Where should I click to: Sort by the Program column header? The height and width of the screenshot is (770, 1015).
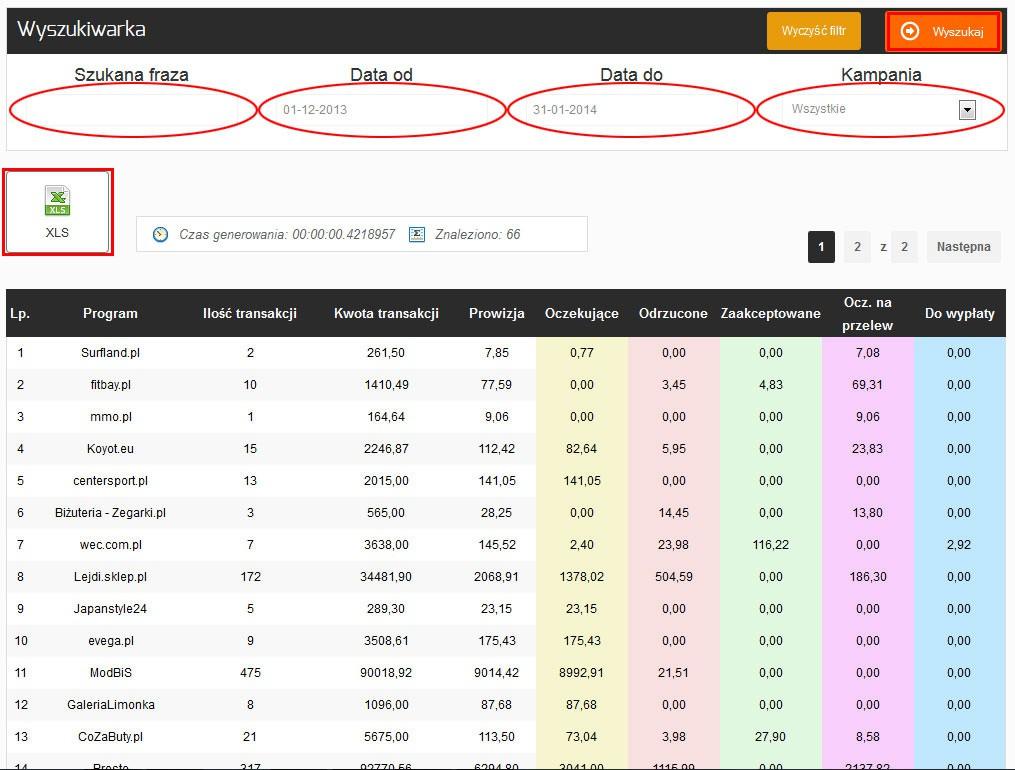(x=110, y=313)
